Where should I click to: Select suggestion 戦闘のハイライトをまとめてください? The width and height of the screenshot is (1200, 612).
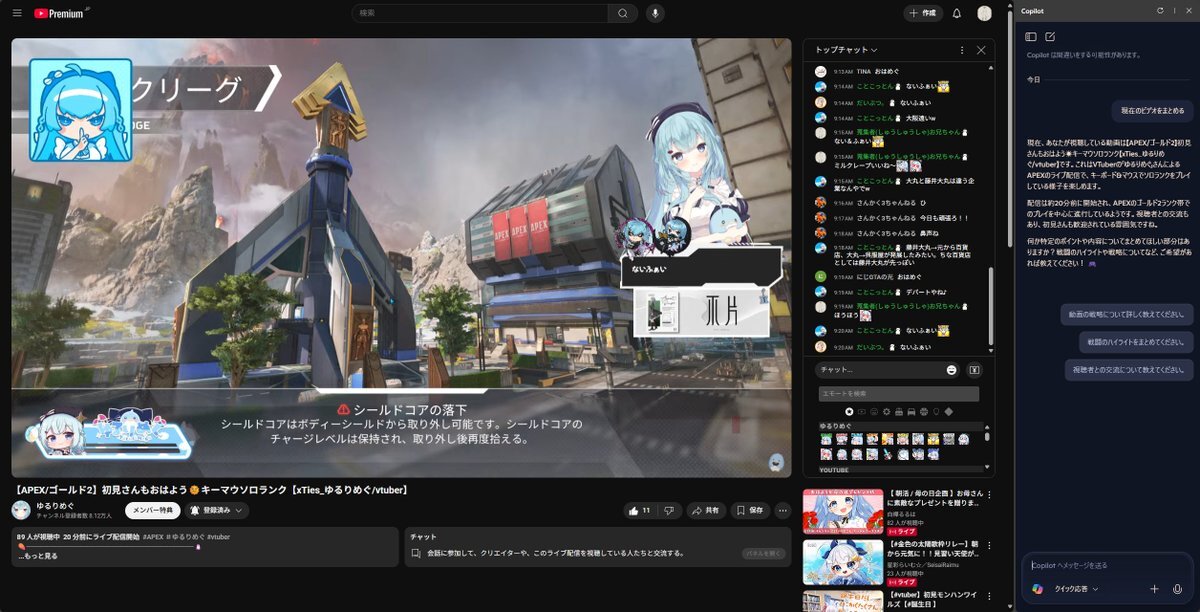click(1136, 342)
